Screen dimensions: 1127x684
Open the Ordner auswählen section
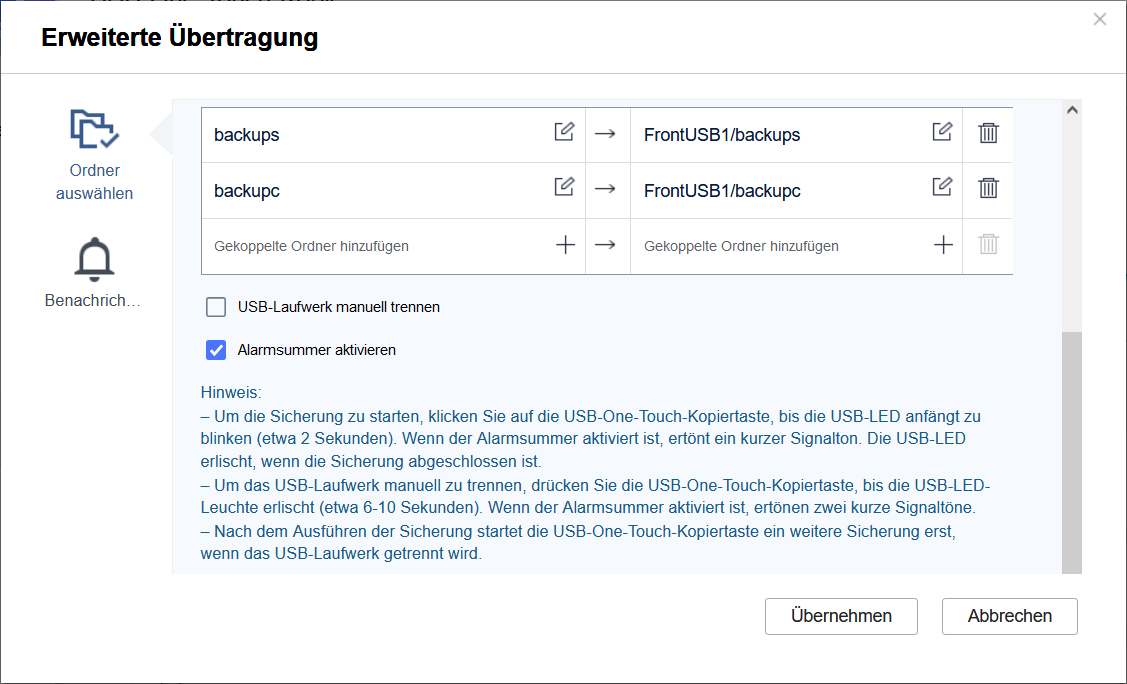click(94, 155)
